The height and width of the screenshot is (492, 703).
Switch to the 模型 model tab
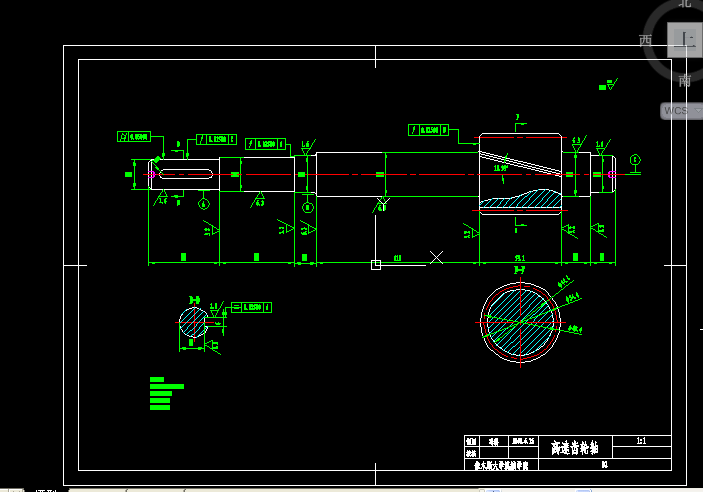click(x=46, y=490)
